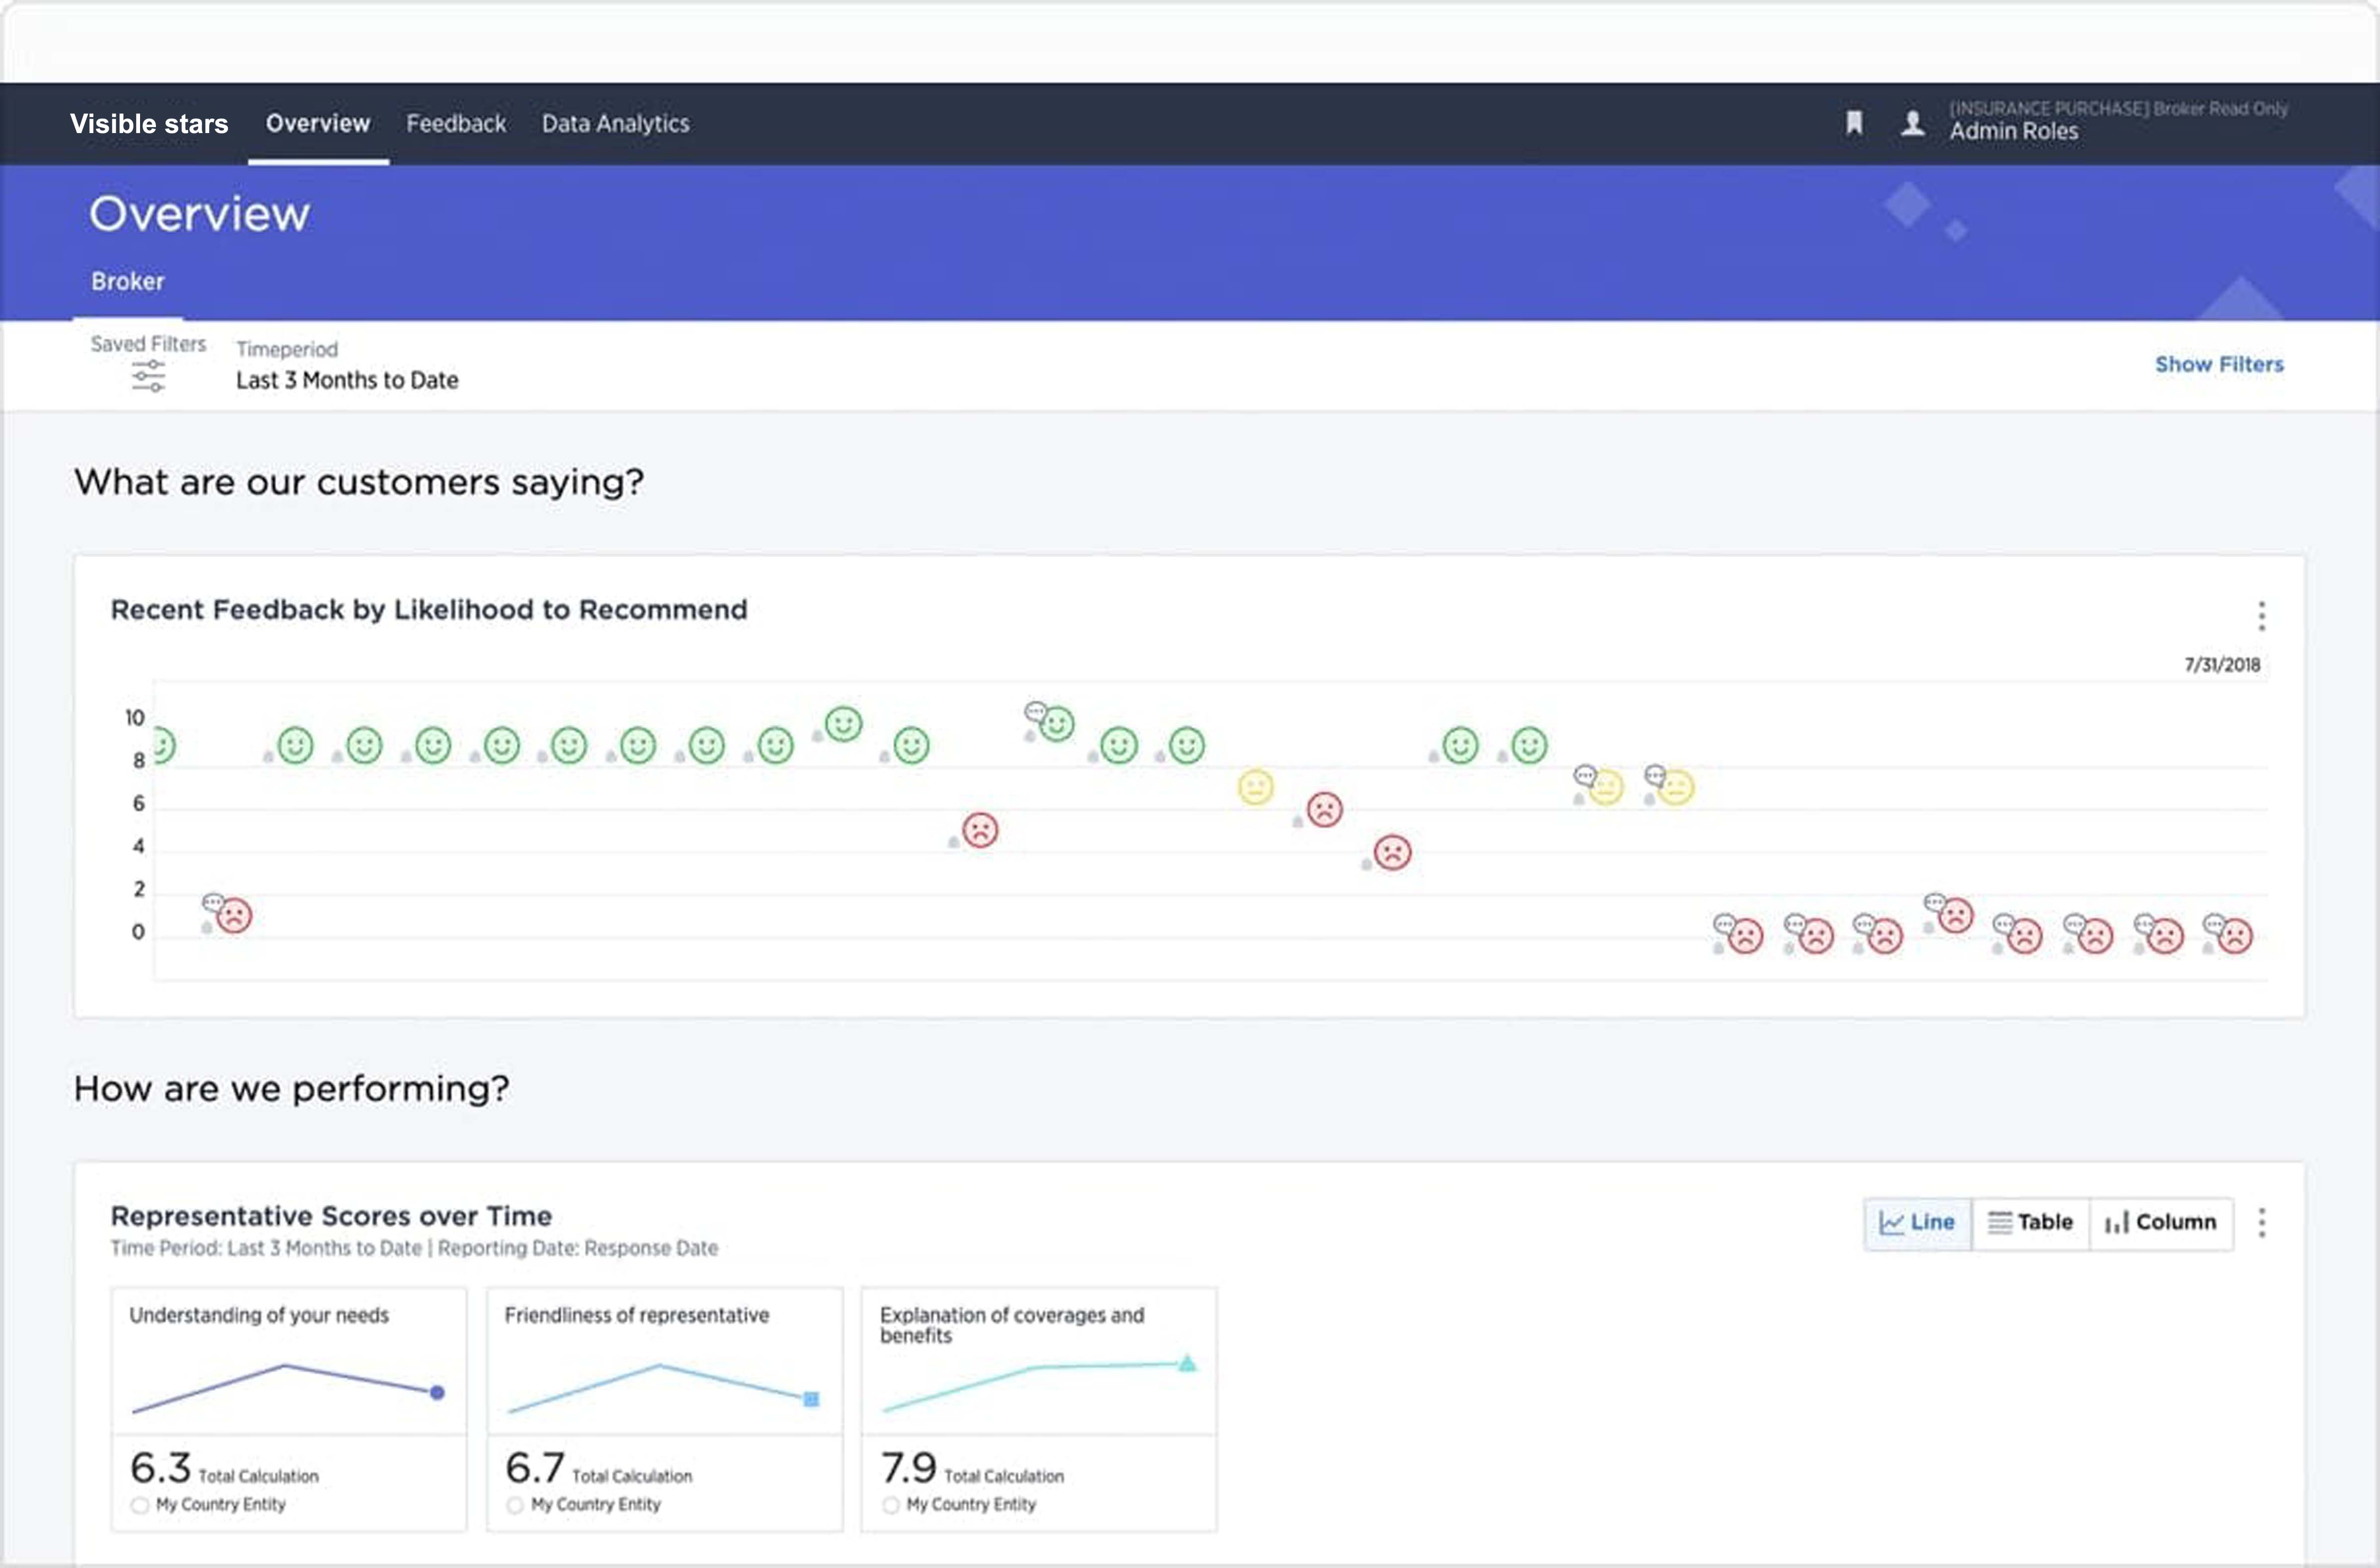Viewport: 2380px width, 1568px height.
Task: Go to the Feedback tab
Action: [456, 123]
